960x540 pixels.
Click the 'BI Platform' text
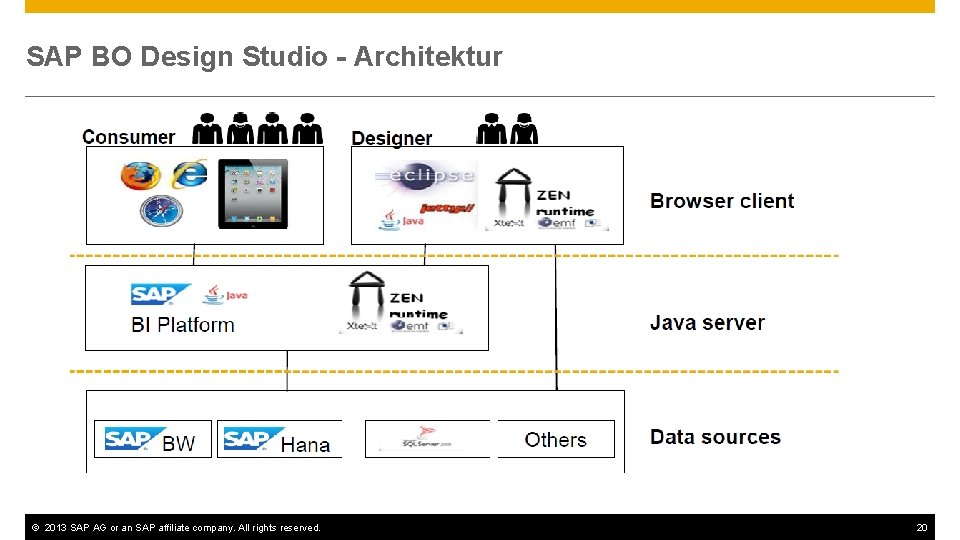coord(182,324)
